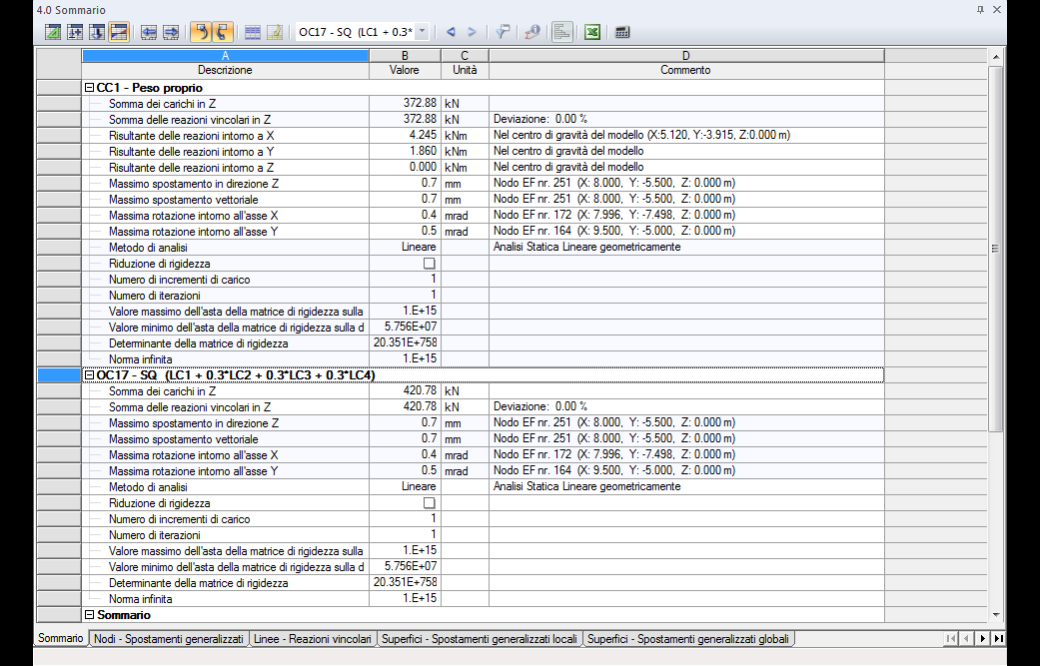Click value 4.245 for Risultante intorno a X

[x=422, y=135]
